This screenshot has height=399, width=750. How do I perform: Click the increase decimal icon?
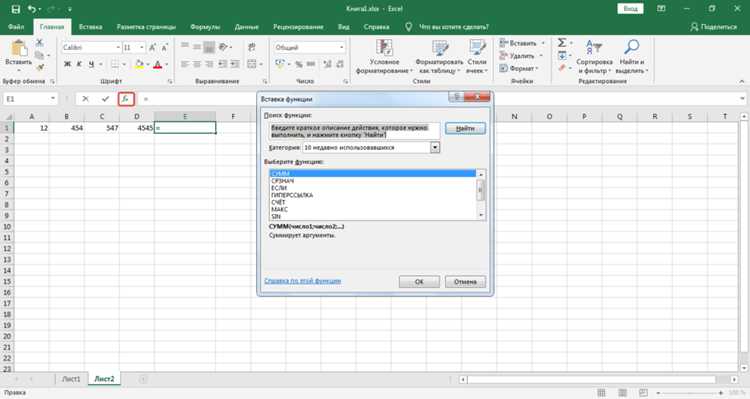pos(328,64)
